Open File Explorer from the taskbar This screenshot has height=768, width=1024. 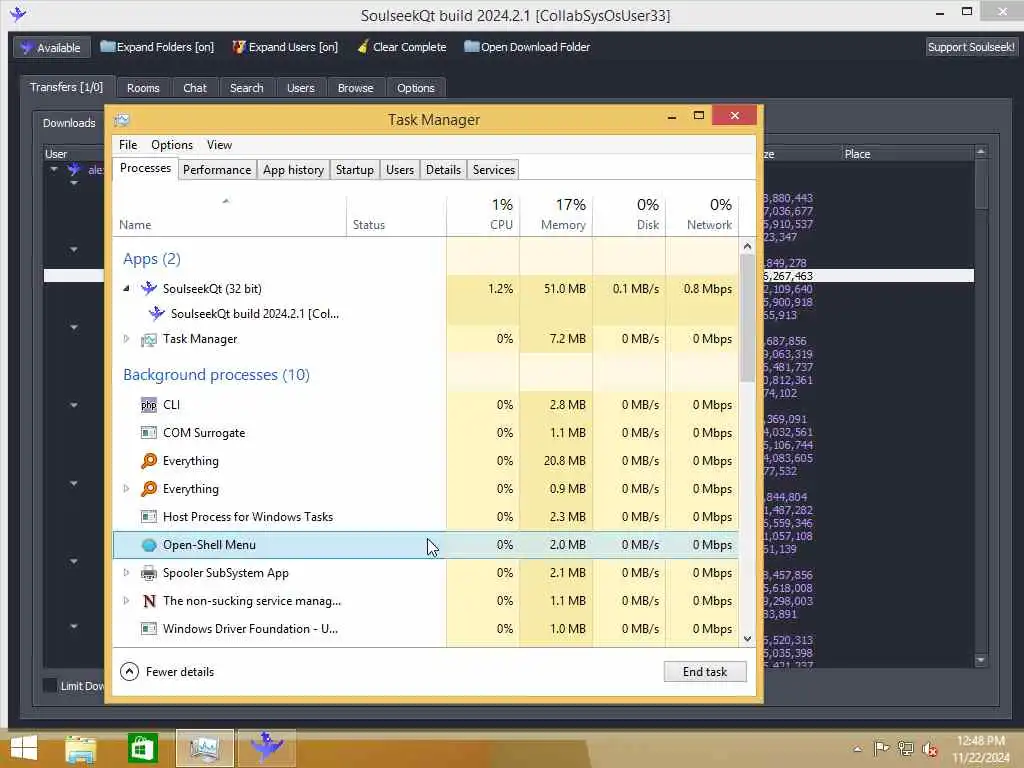(80, 748)
